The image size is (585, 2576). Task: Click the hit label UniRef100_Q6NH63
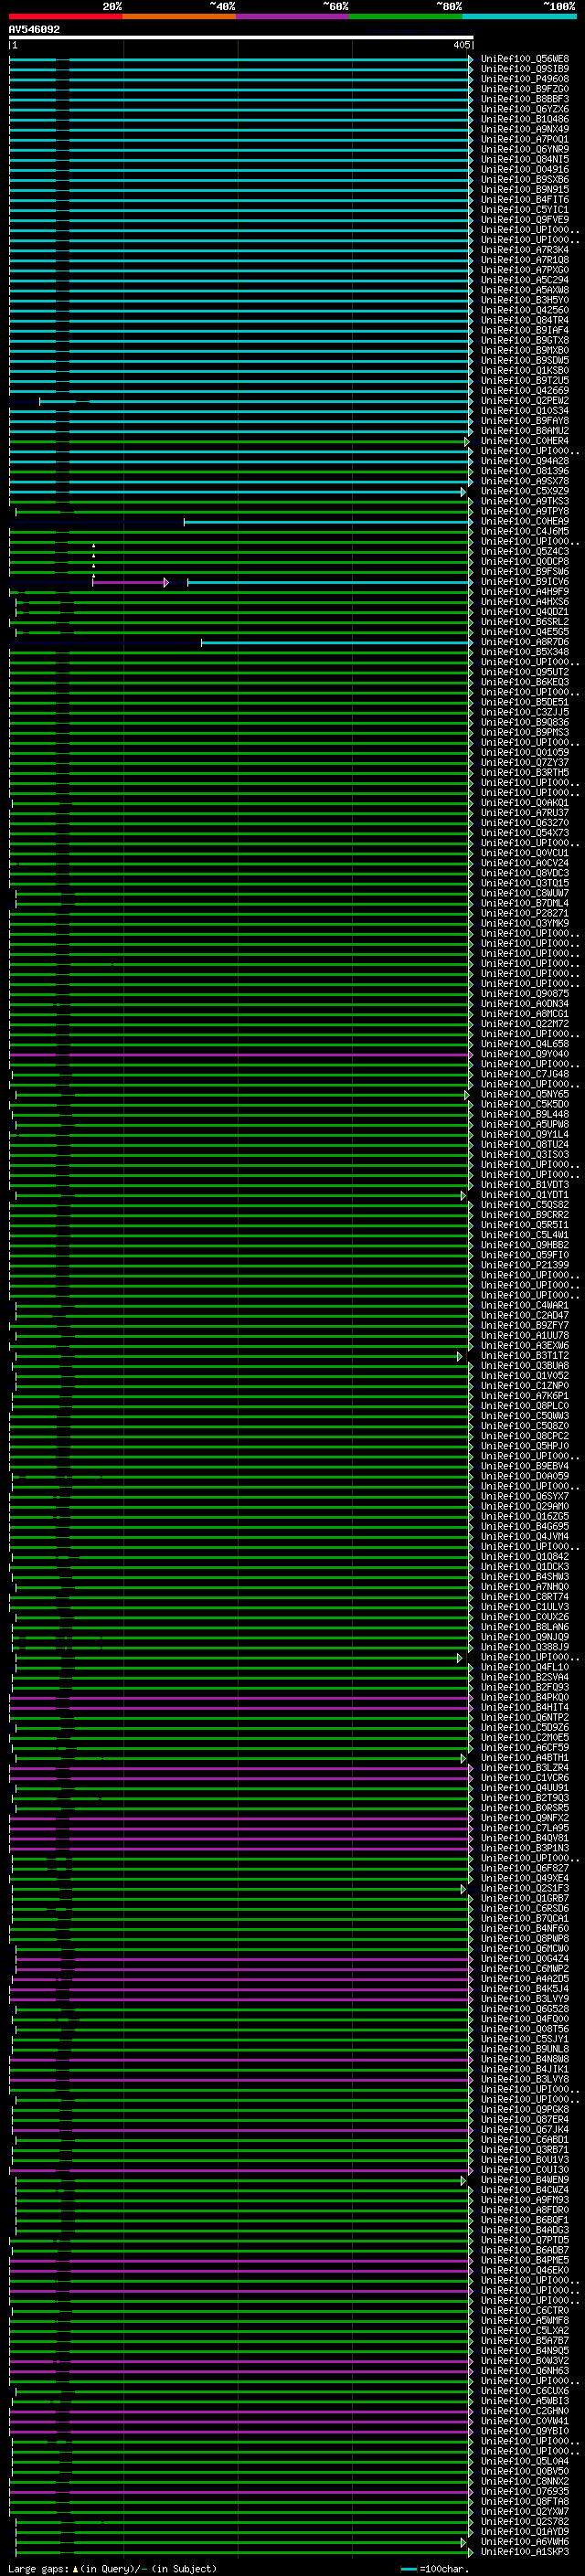(x=525, y=2371)
